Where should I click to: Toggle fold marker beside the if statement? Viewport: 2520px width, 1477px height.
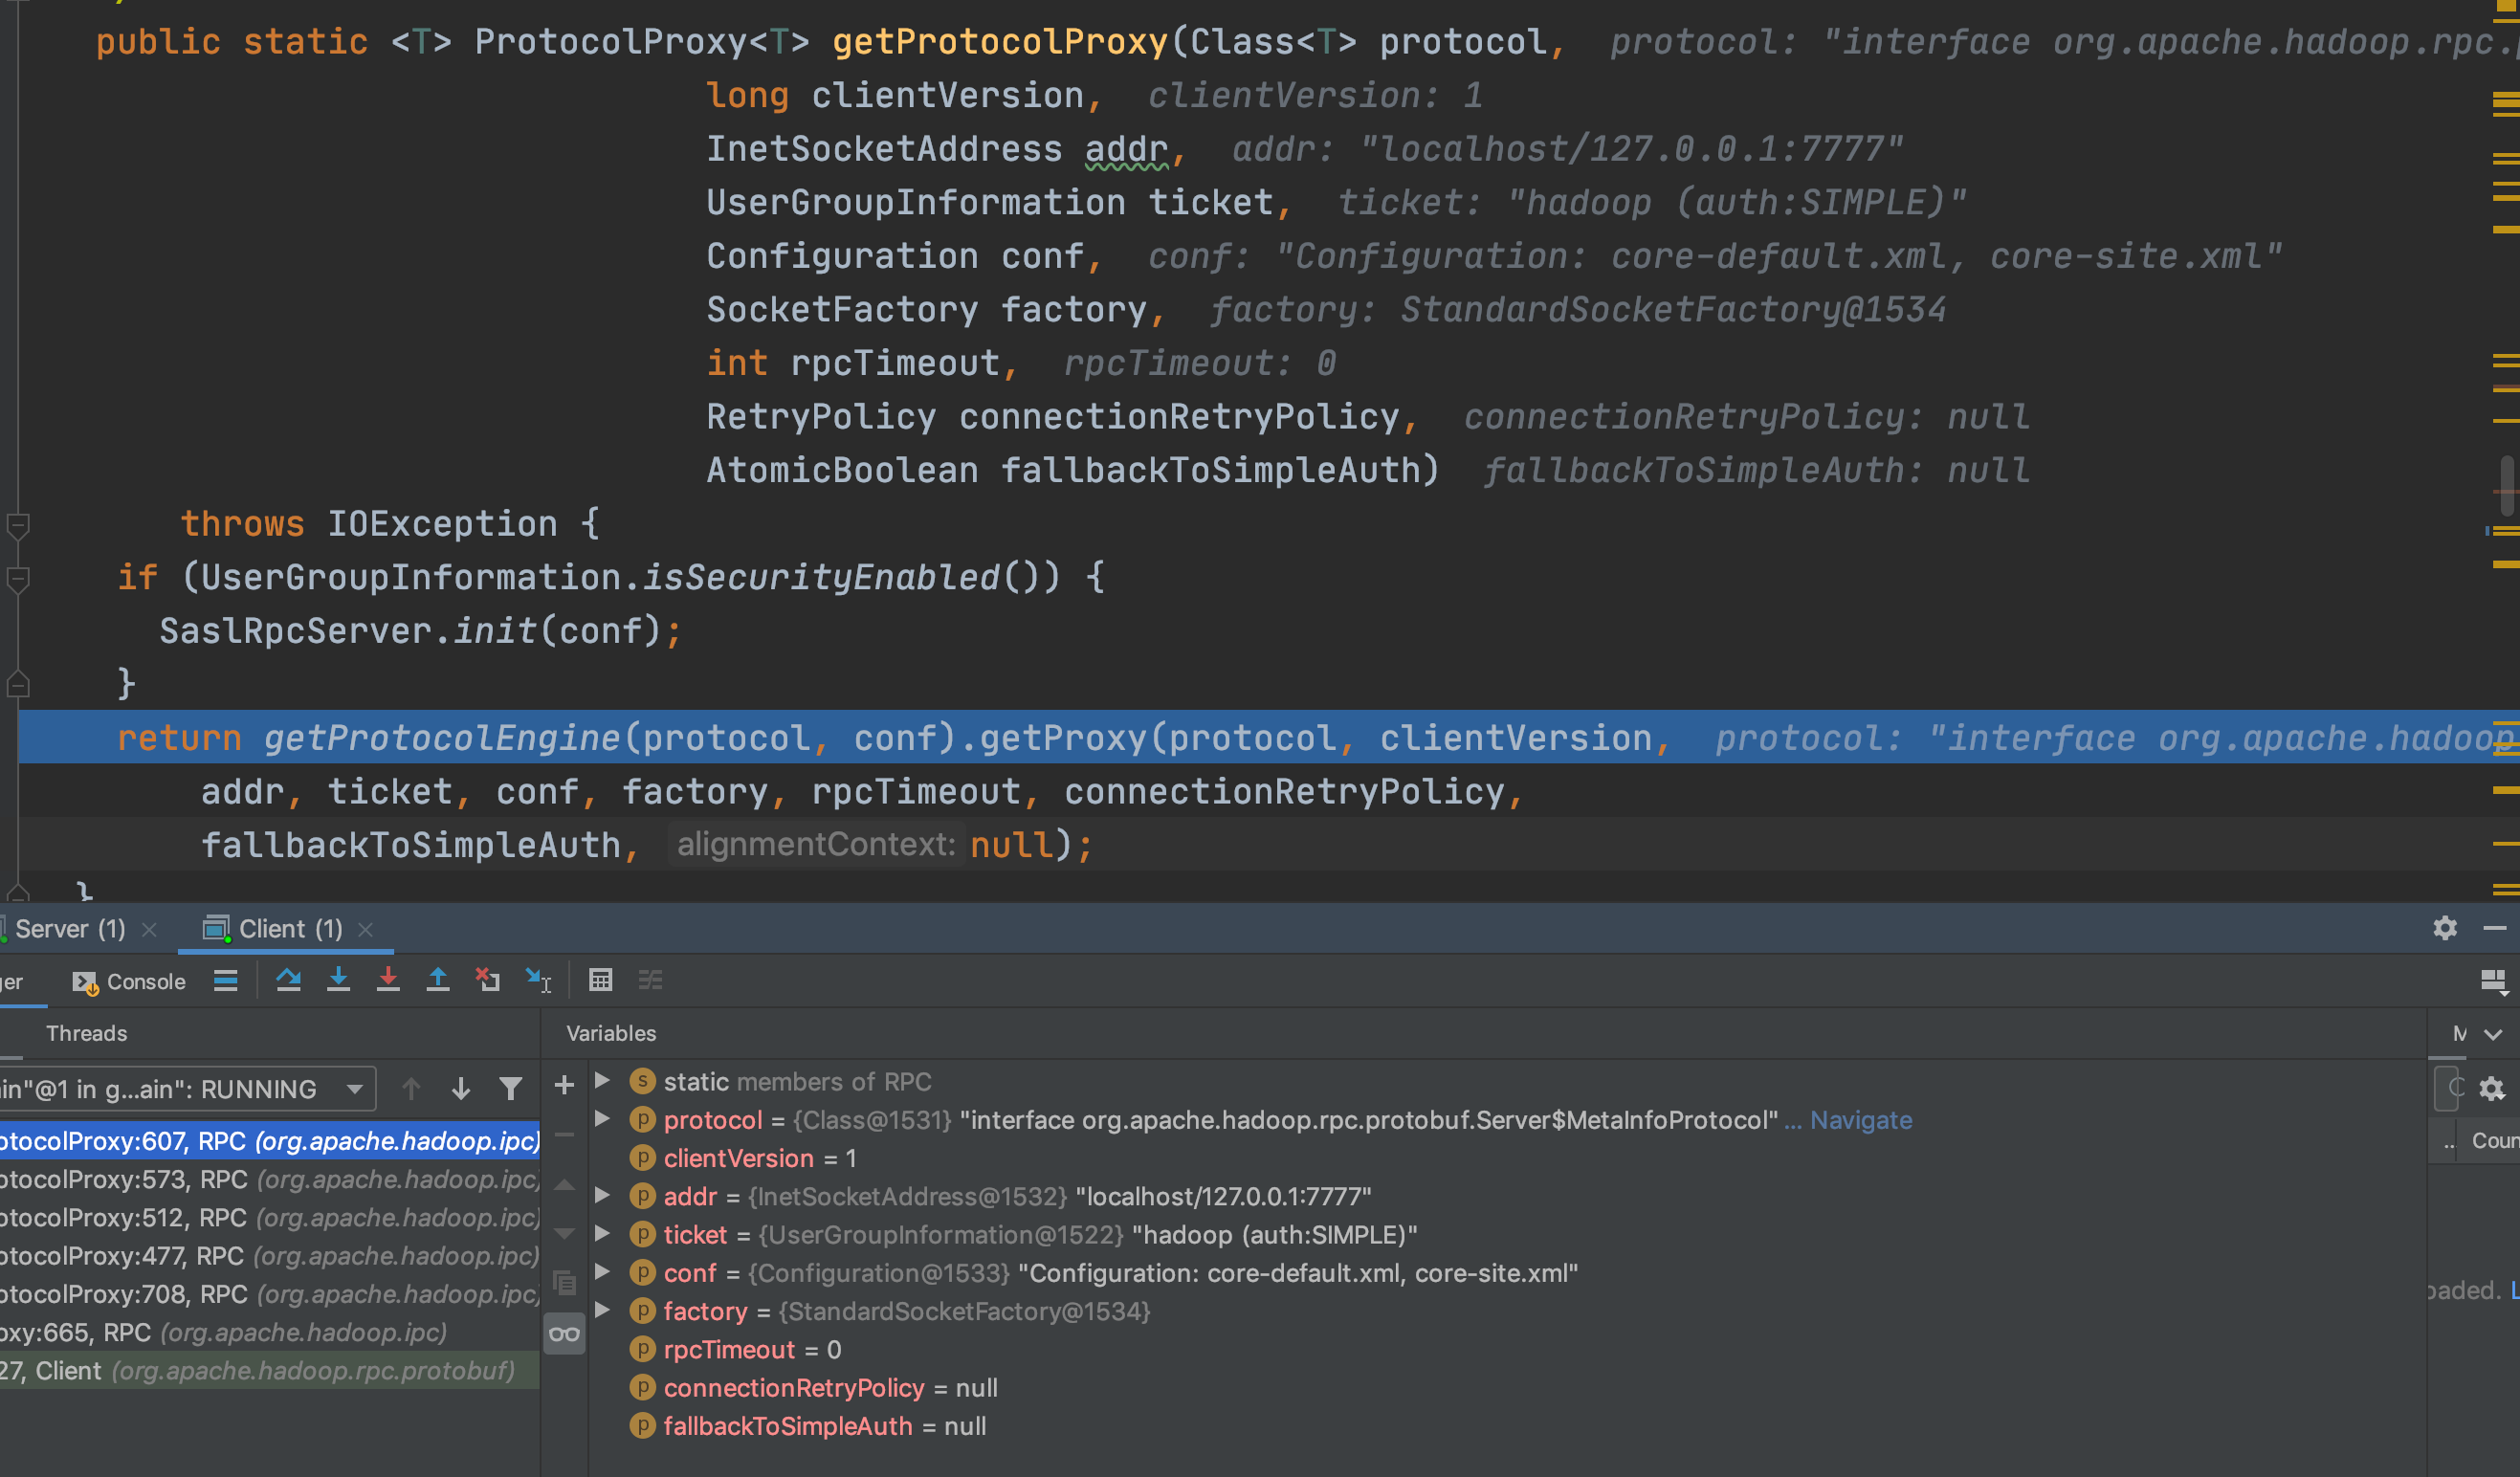click(x=18, y=578)
